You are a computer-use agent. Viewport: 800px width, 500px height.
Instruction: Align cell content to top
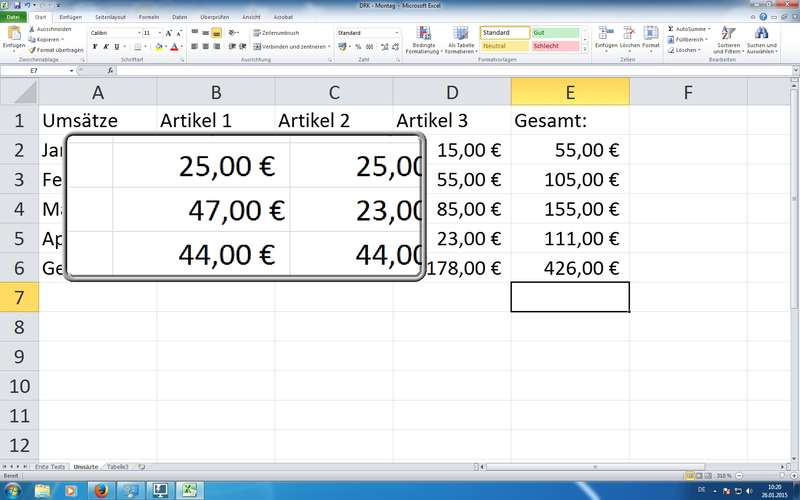194,33
